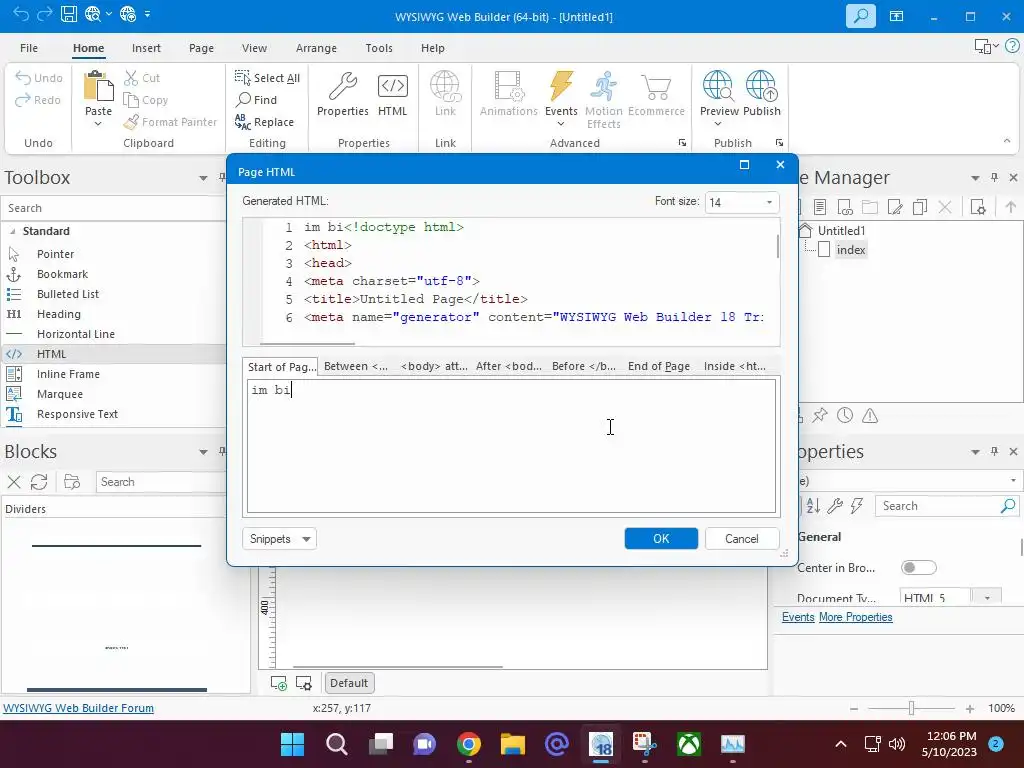Screen dimensions: 1024x768
Task: Collapse the Standard toolbox category
Action: point(12,231)
